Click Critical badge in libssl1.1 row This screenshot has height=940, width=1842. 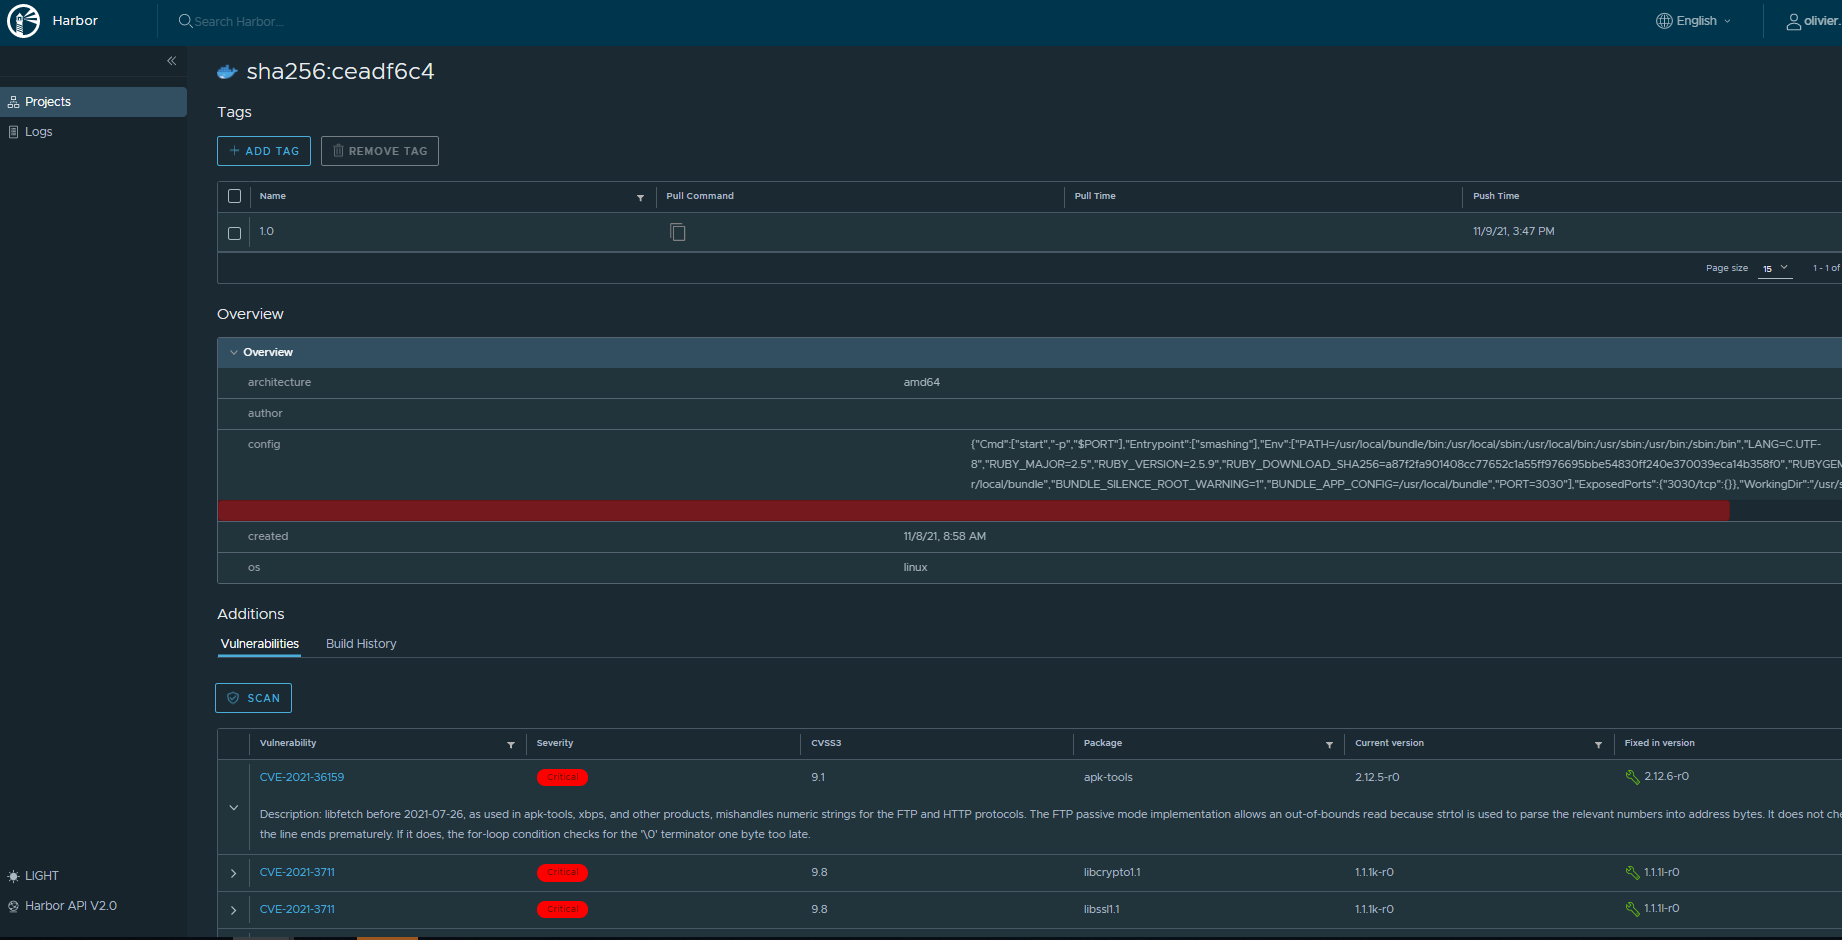(562, 909)
